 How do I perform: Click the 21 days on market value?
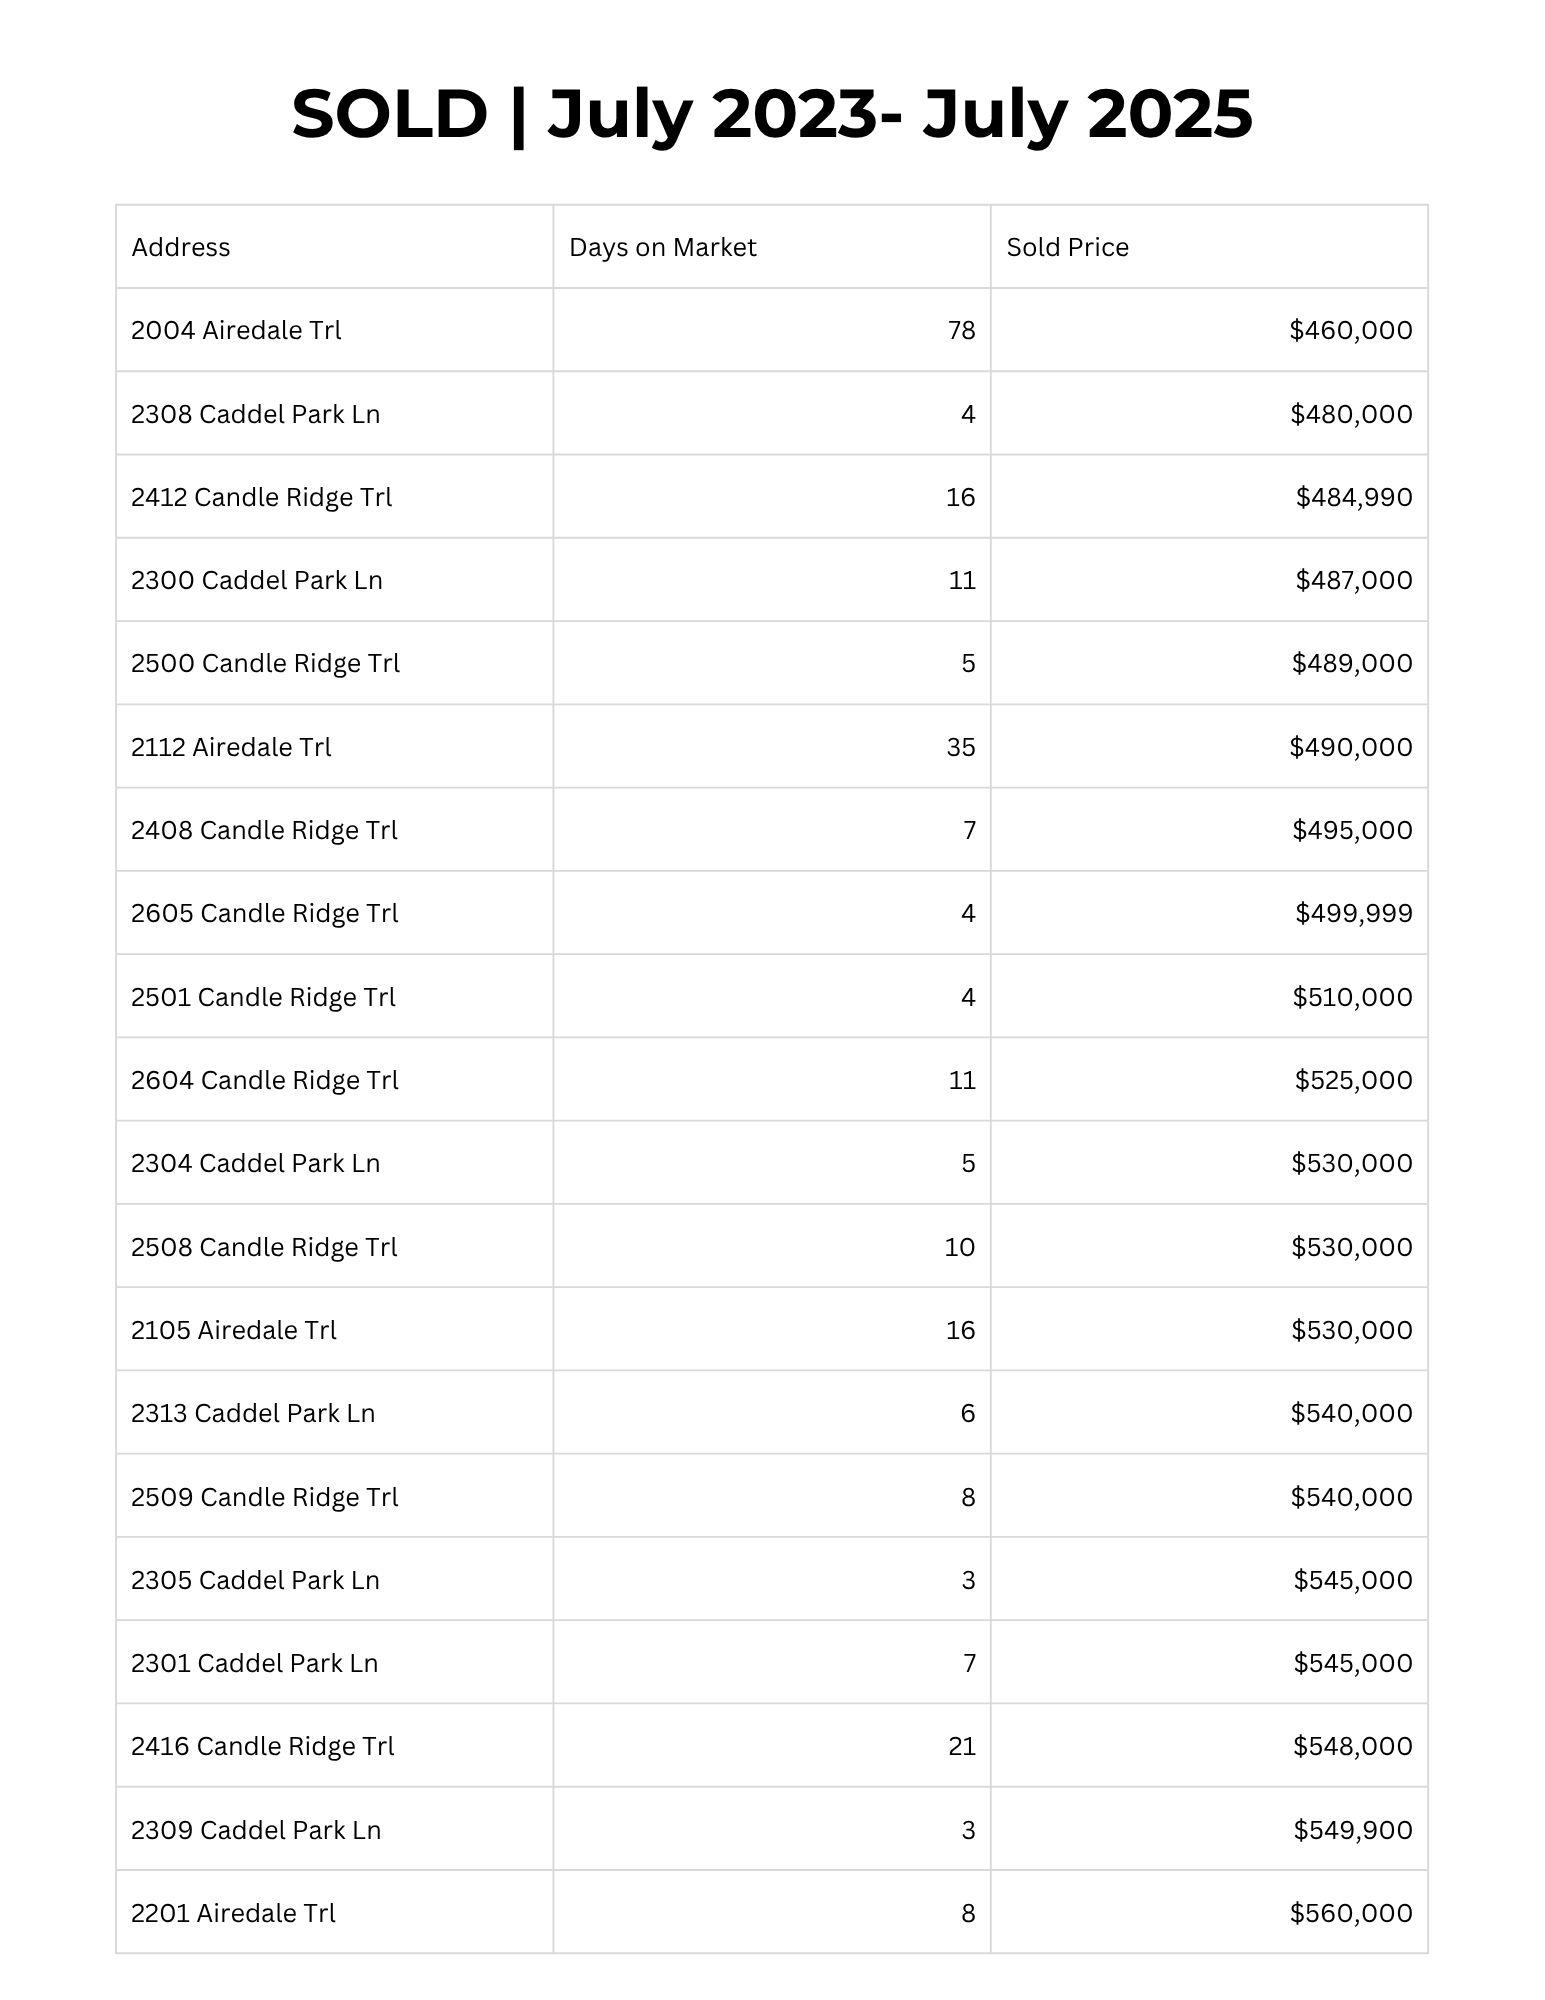tap(961, 1746)
